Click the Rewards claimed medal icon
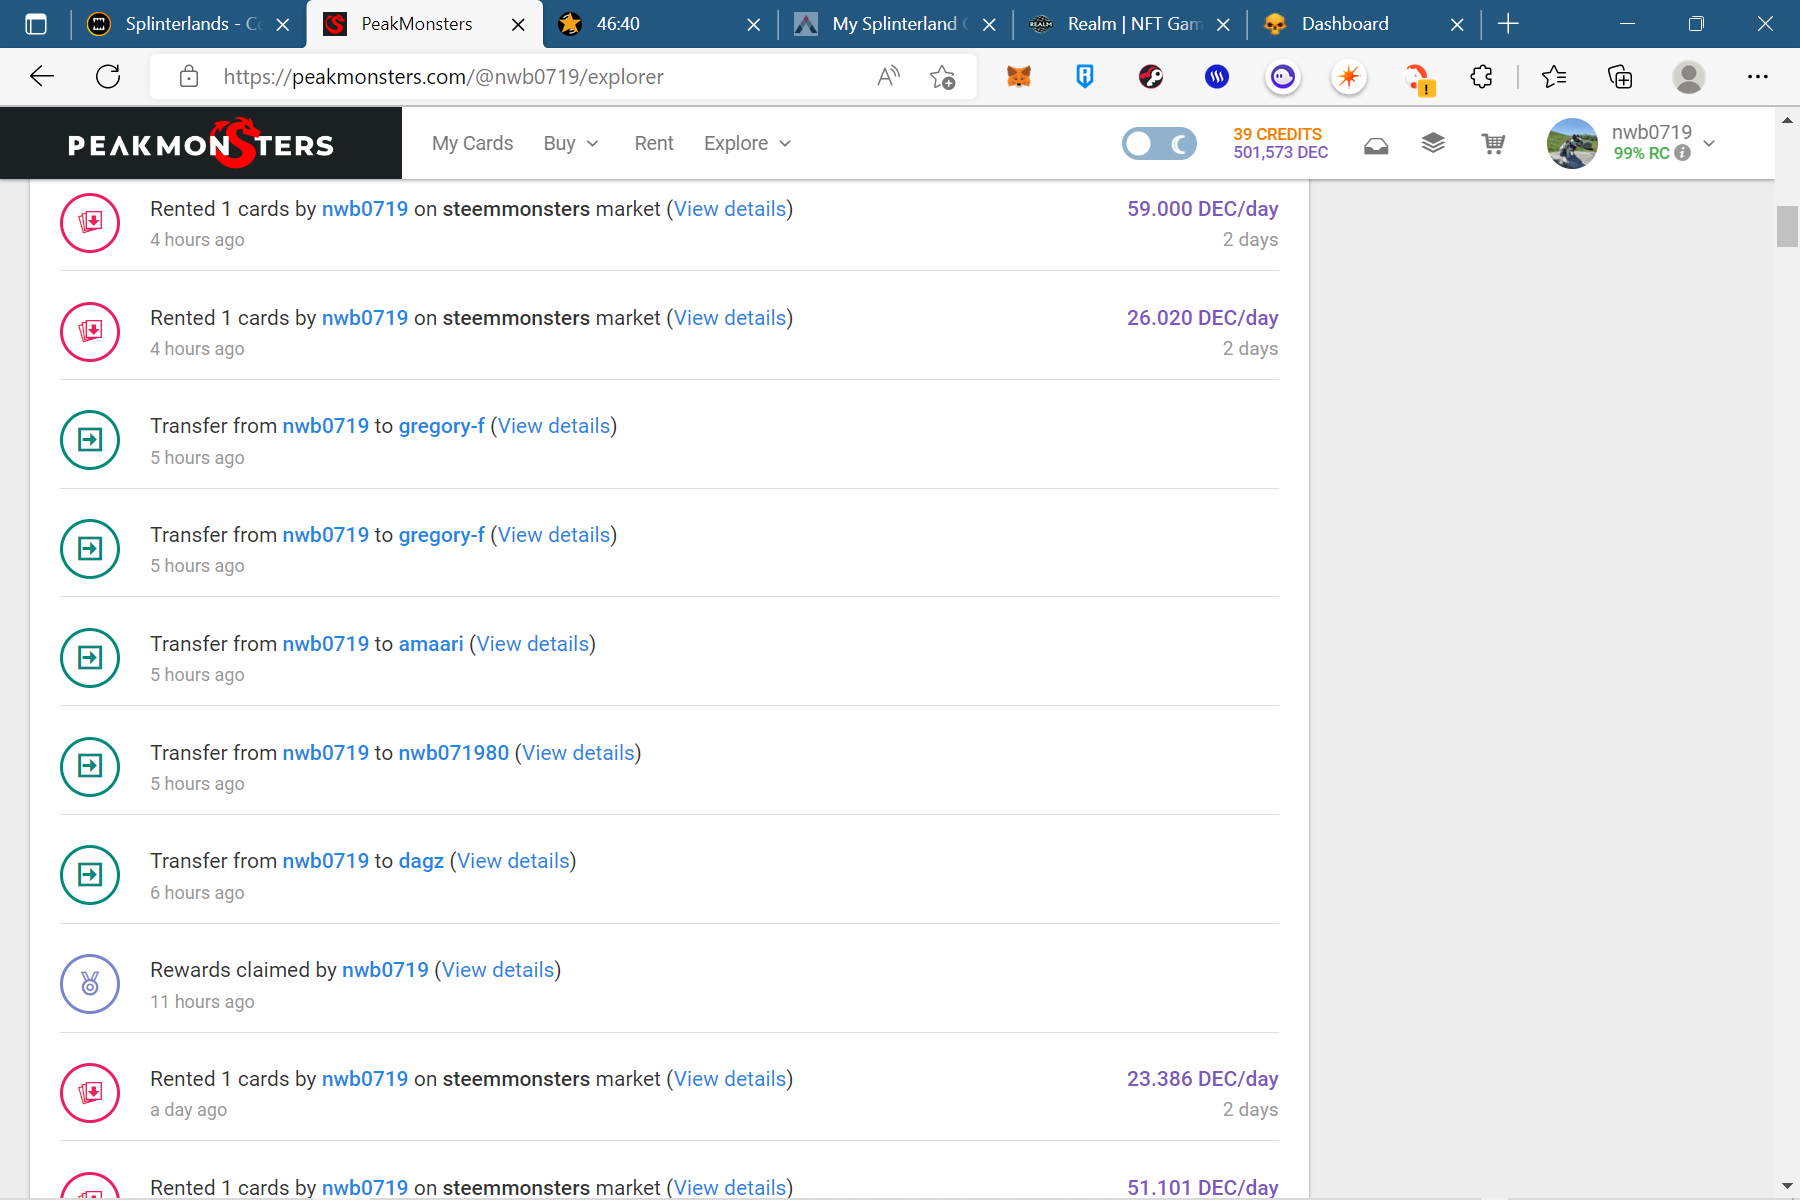 point(90,984)
